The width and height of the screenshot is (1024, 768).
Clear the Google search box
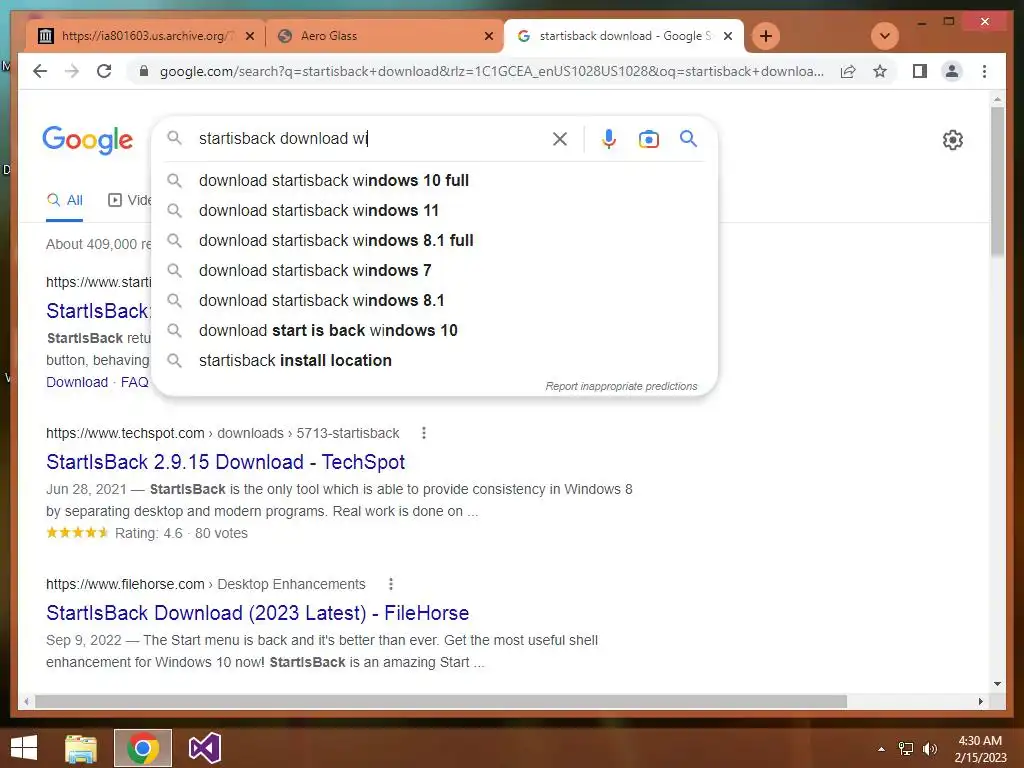click(560, 138)
